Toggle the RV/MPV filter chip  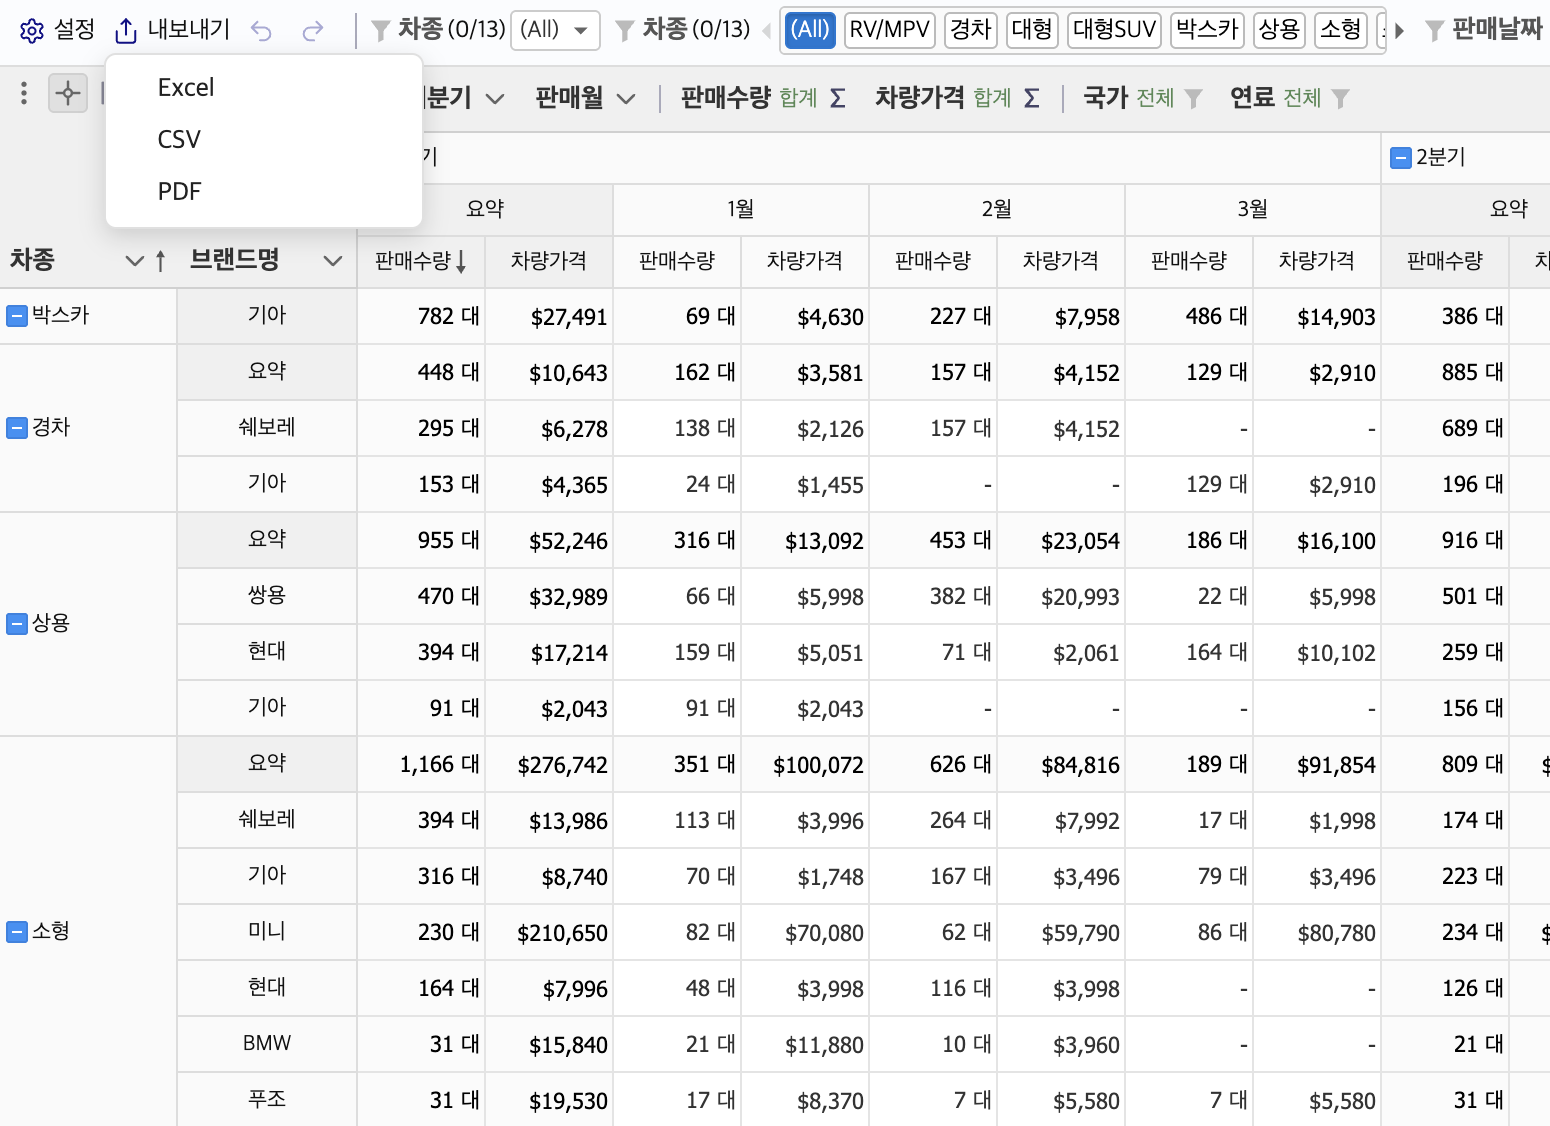click(890, 30)
